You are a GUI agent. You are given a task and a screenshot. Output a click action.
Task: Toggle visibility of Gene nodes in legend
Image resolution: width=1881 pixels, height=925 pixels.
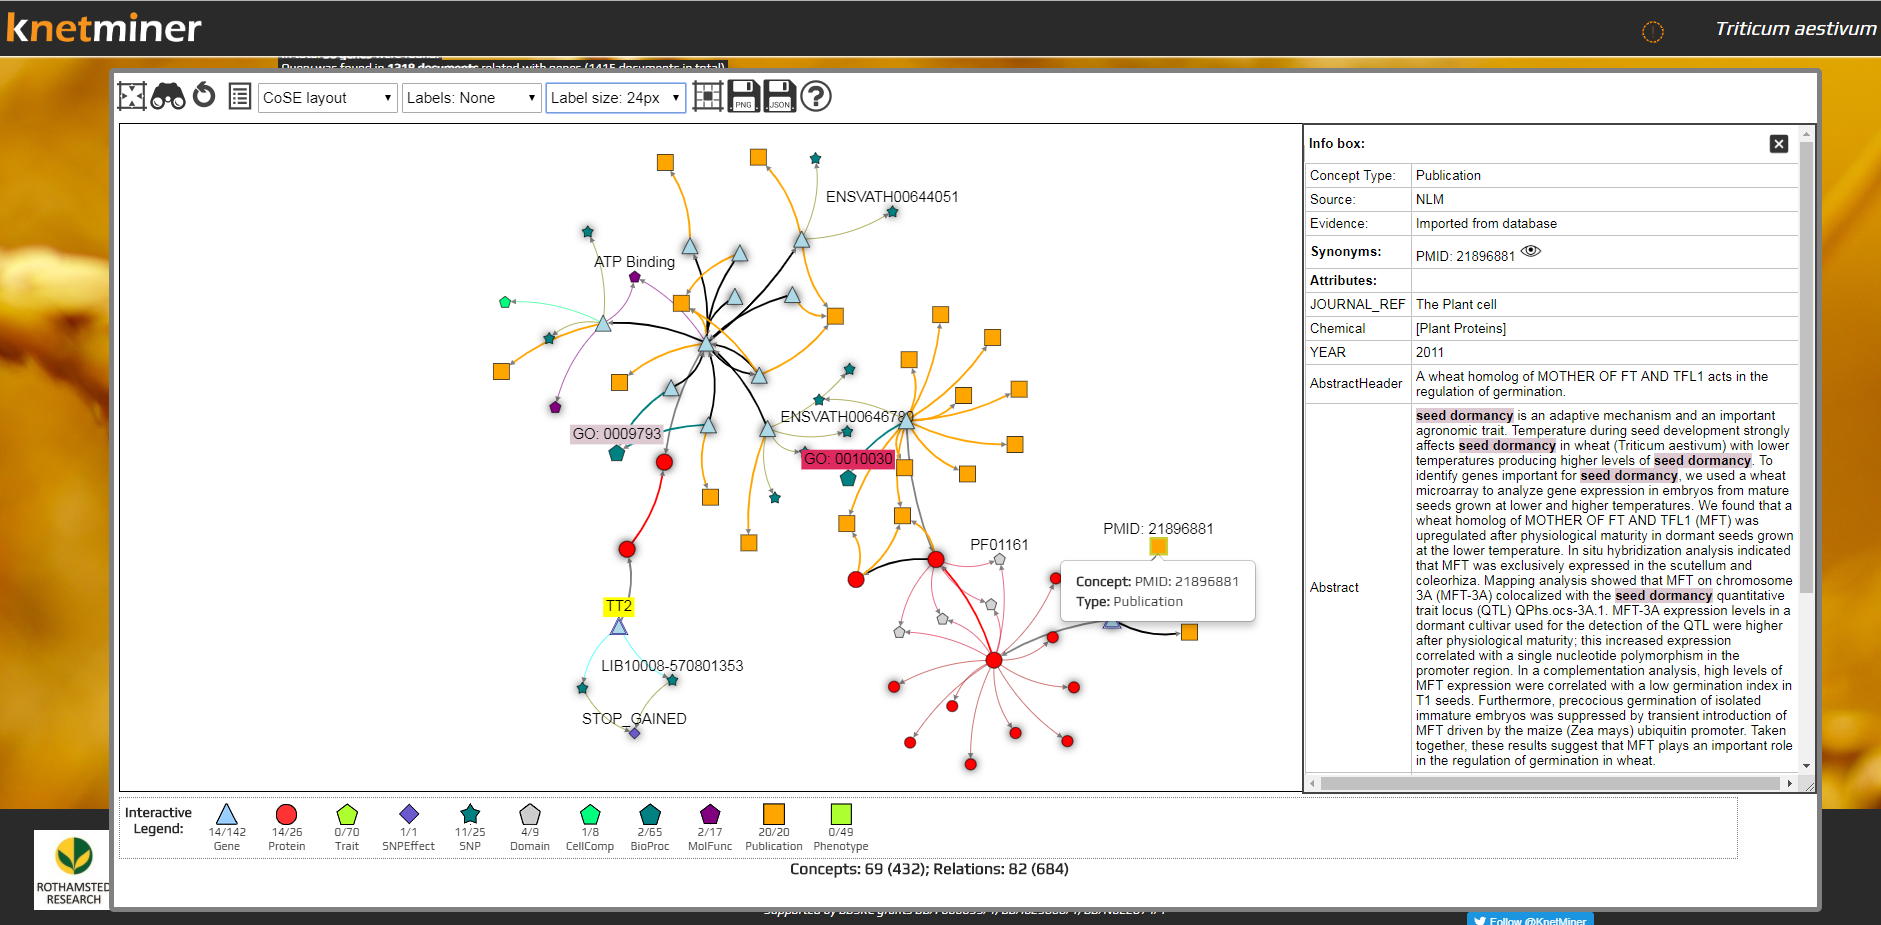coord(227,814)
